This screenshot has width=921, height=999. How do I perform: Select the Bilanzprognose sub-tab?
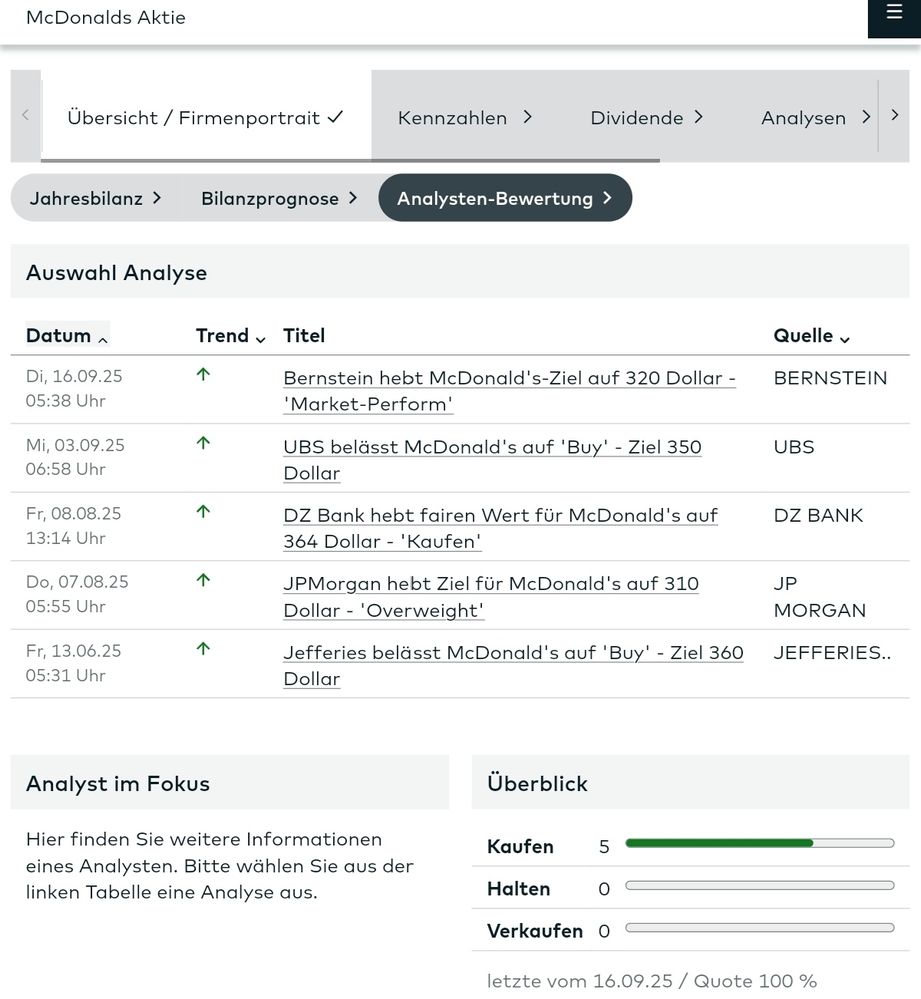pos(279,198)
